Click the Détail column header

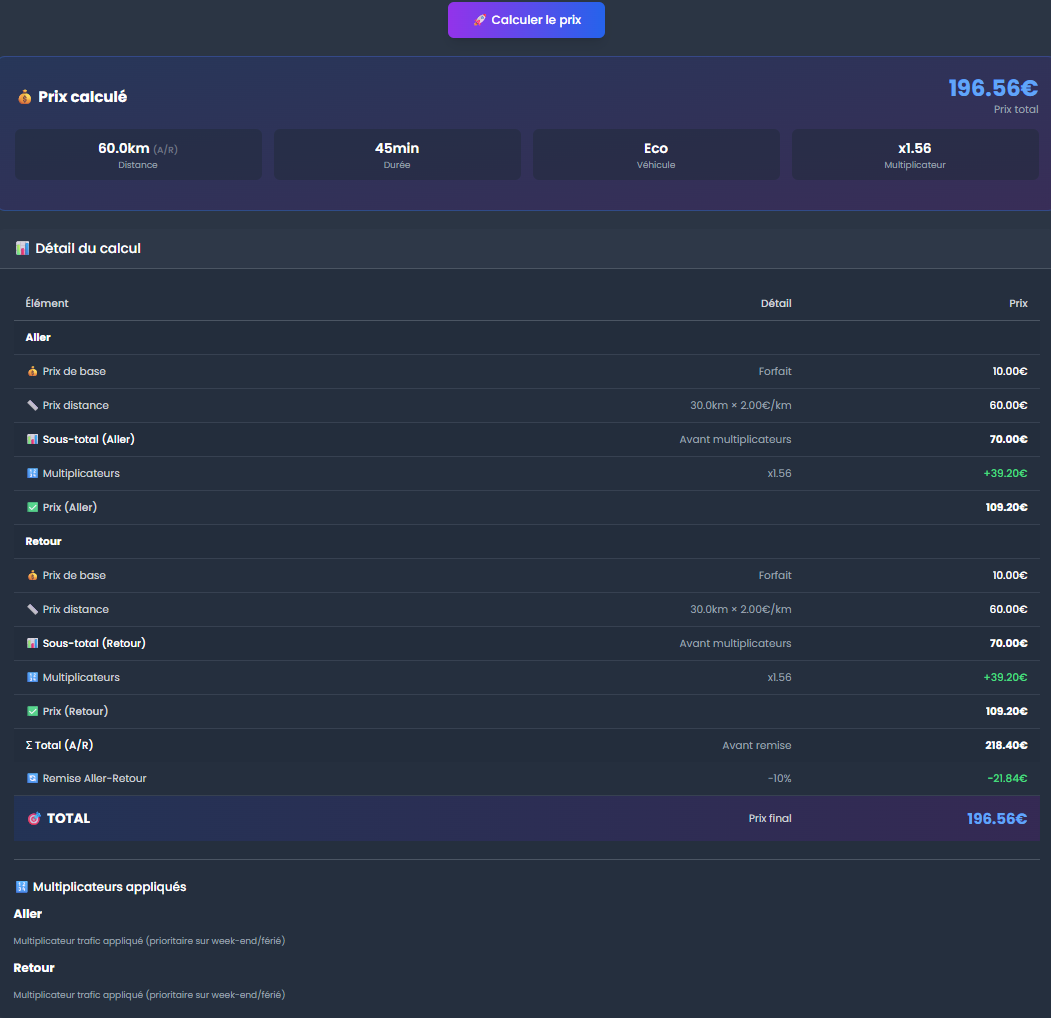click(776, 304)
